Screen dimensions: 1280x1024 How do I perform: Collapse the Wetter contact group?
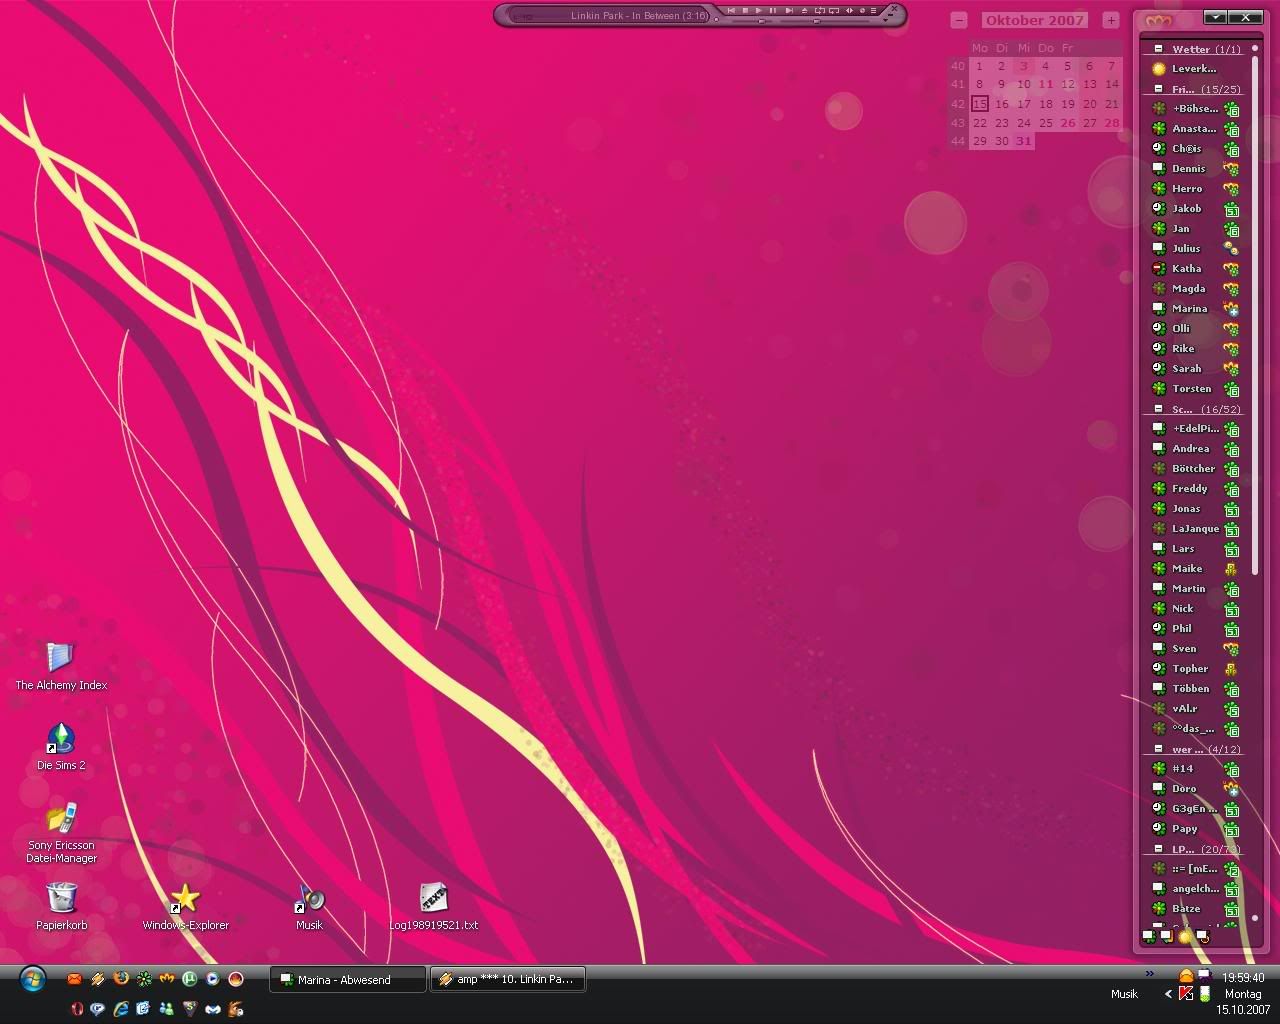click(x=1158, y=49)
